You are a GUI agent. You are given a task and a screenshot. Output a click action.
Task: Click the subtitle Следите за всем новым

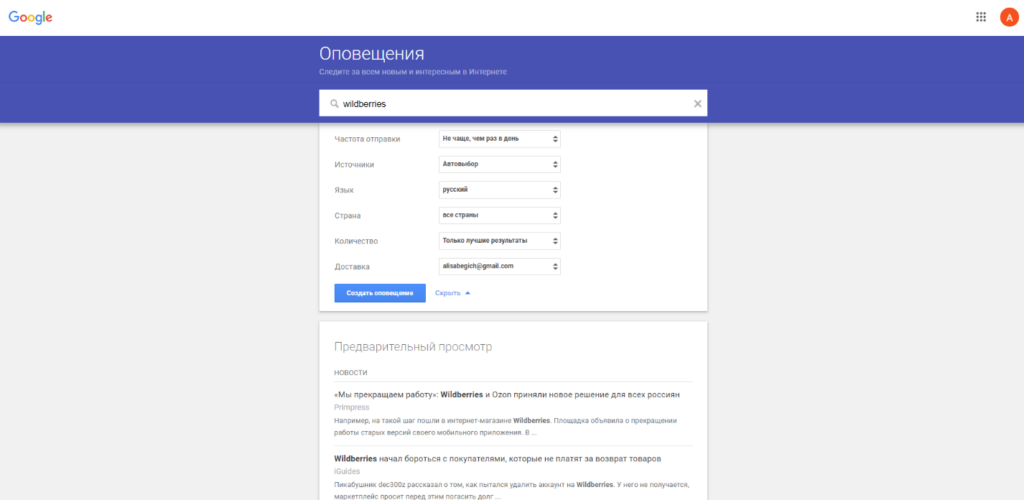(x=413, y=72)
